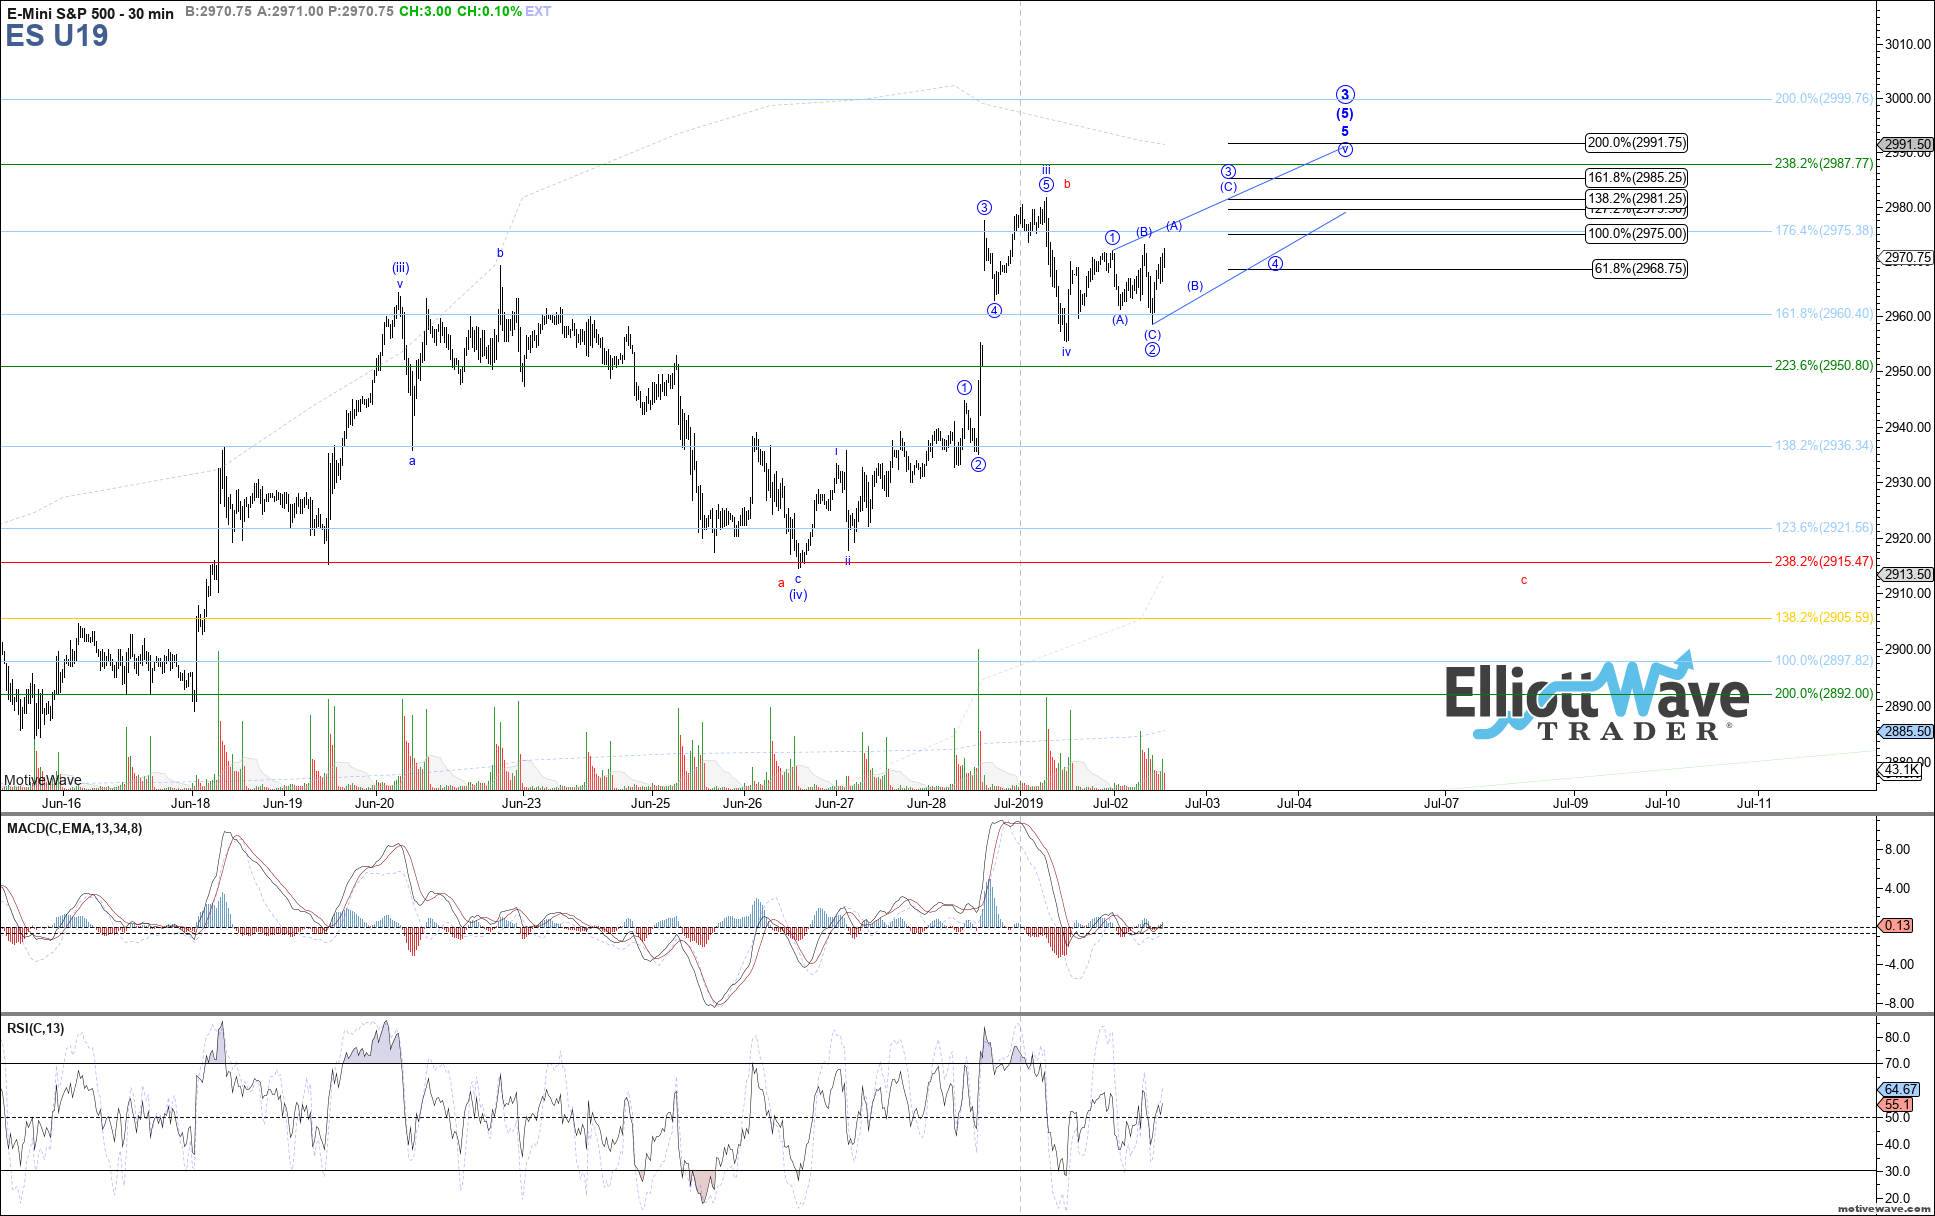Click the boxed 161.8%(2985.25) extension label

pyautogui.click(x=1636, y=178)
